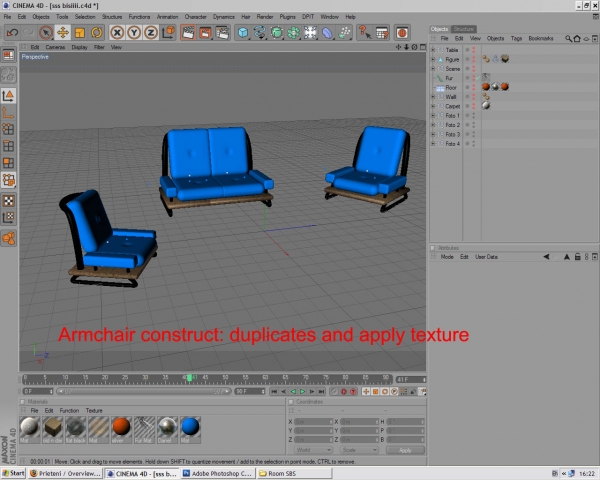Select the Live Selection tool
Viewport: 600px width, 480px height.
click(46, 33)
